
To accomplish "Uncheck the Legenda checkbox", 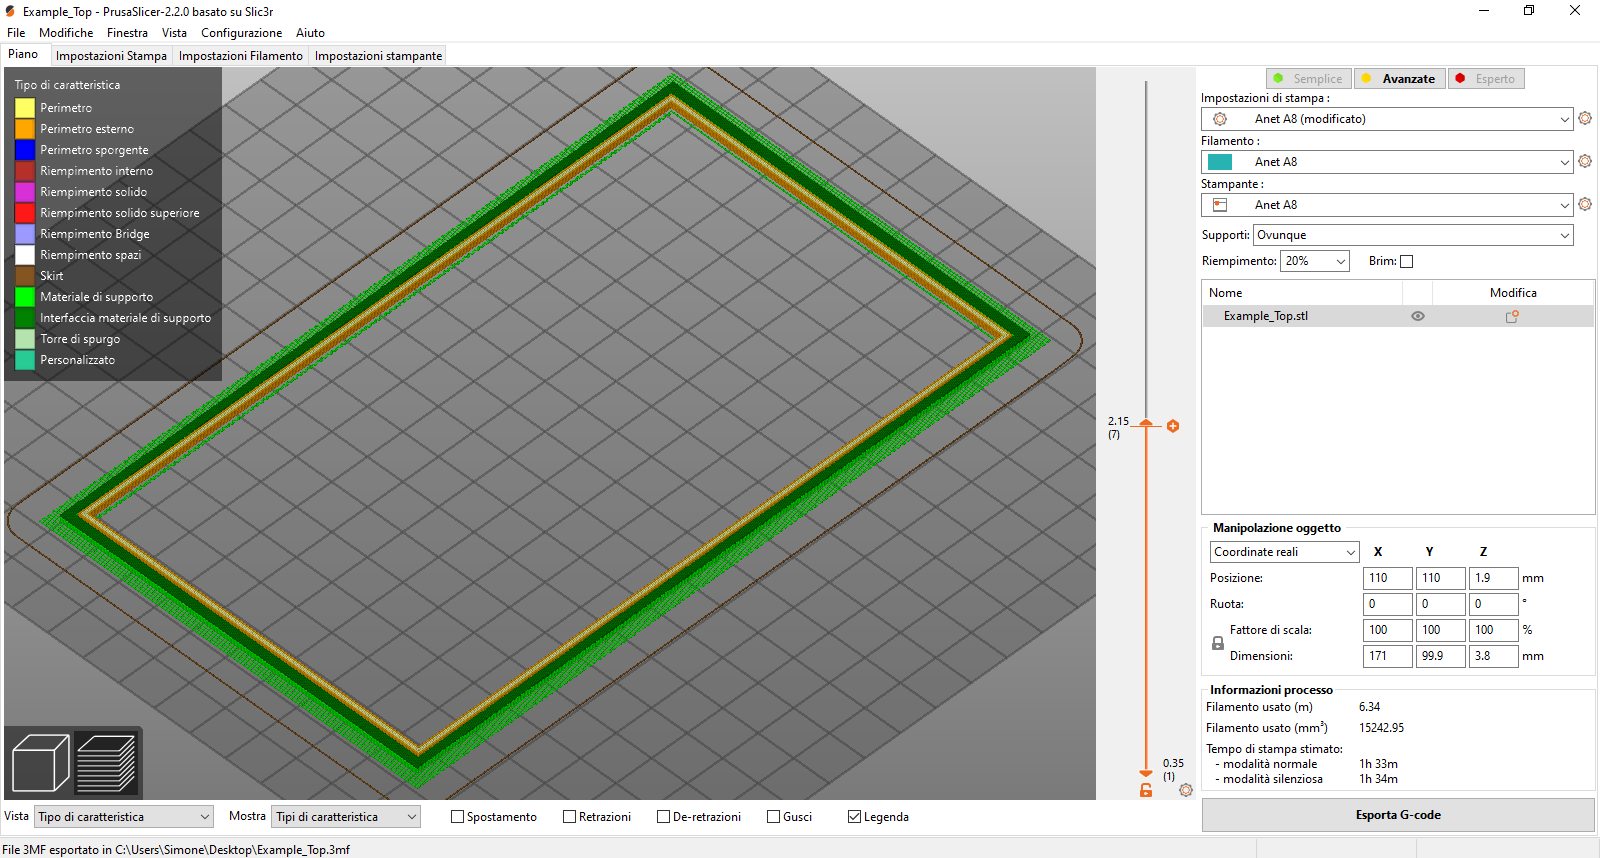I will [x=854, y=817].
